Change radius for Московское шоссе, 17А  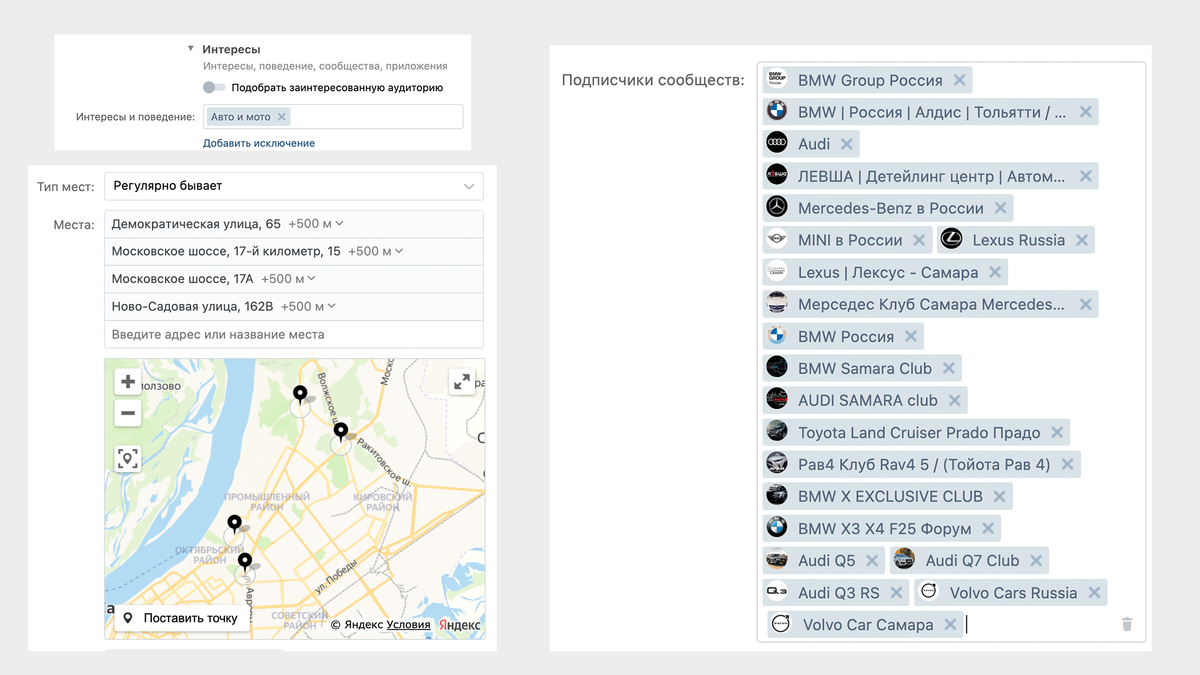pyautogui.click(x=288, y=279)
